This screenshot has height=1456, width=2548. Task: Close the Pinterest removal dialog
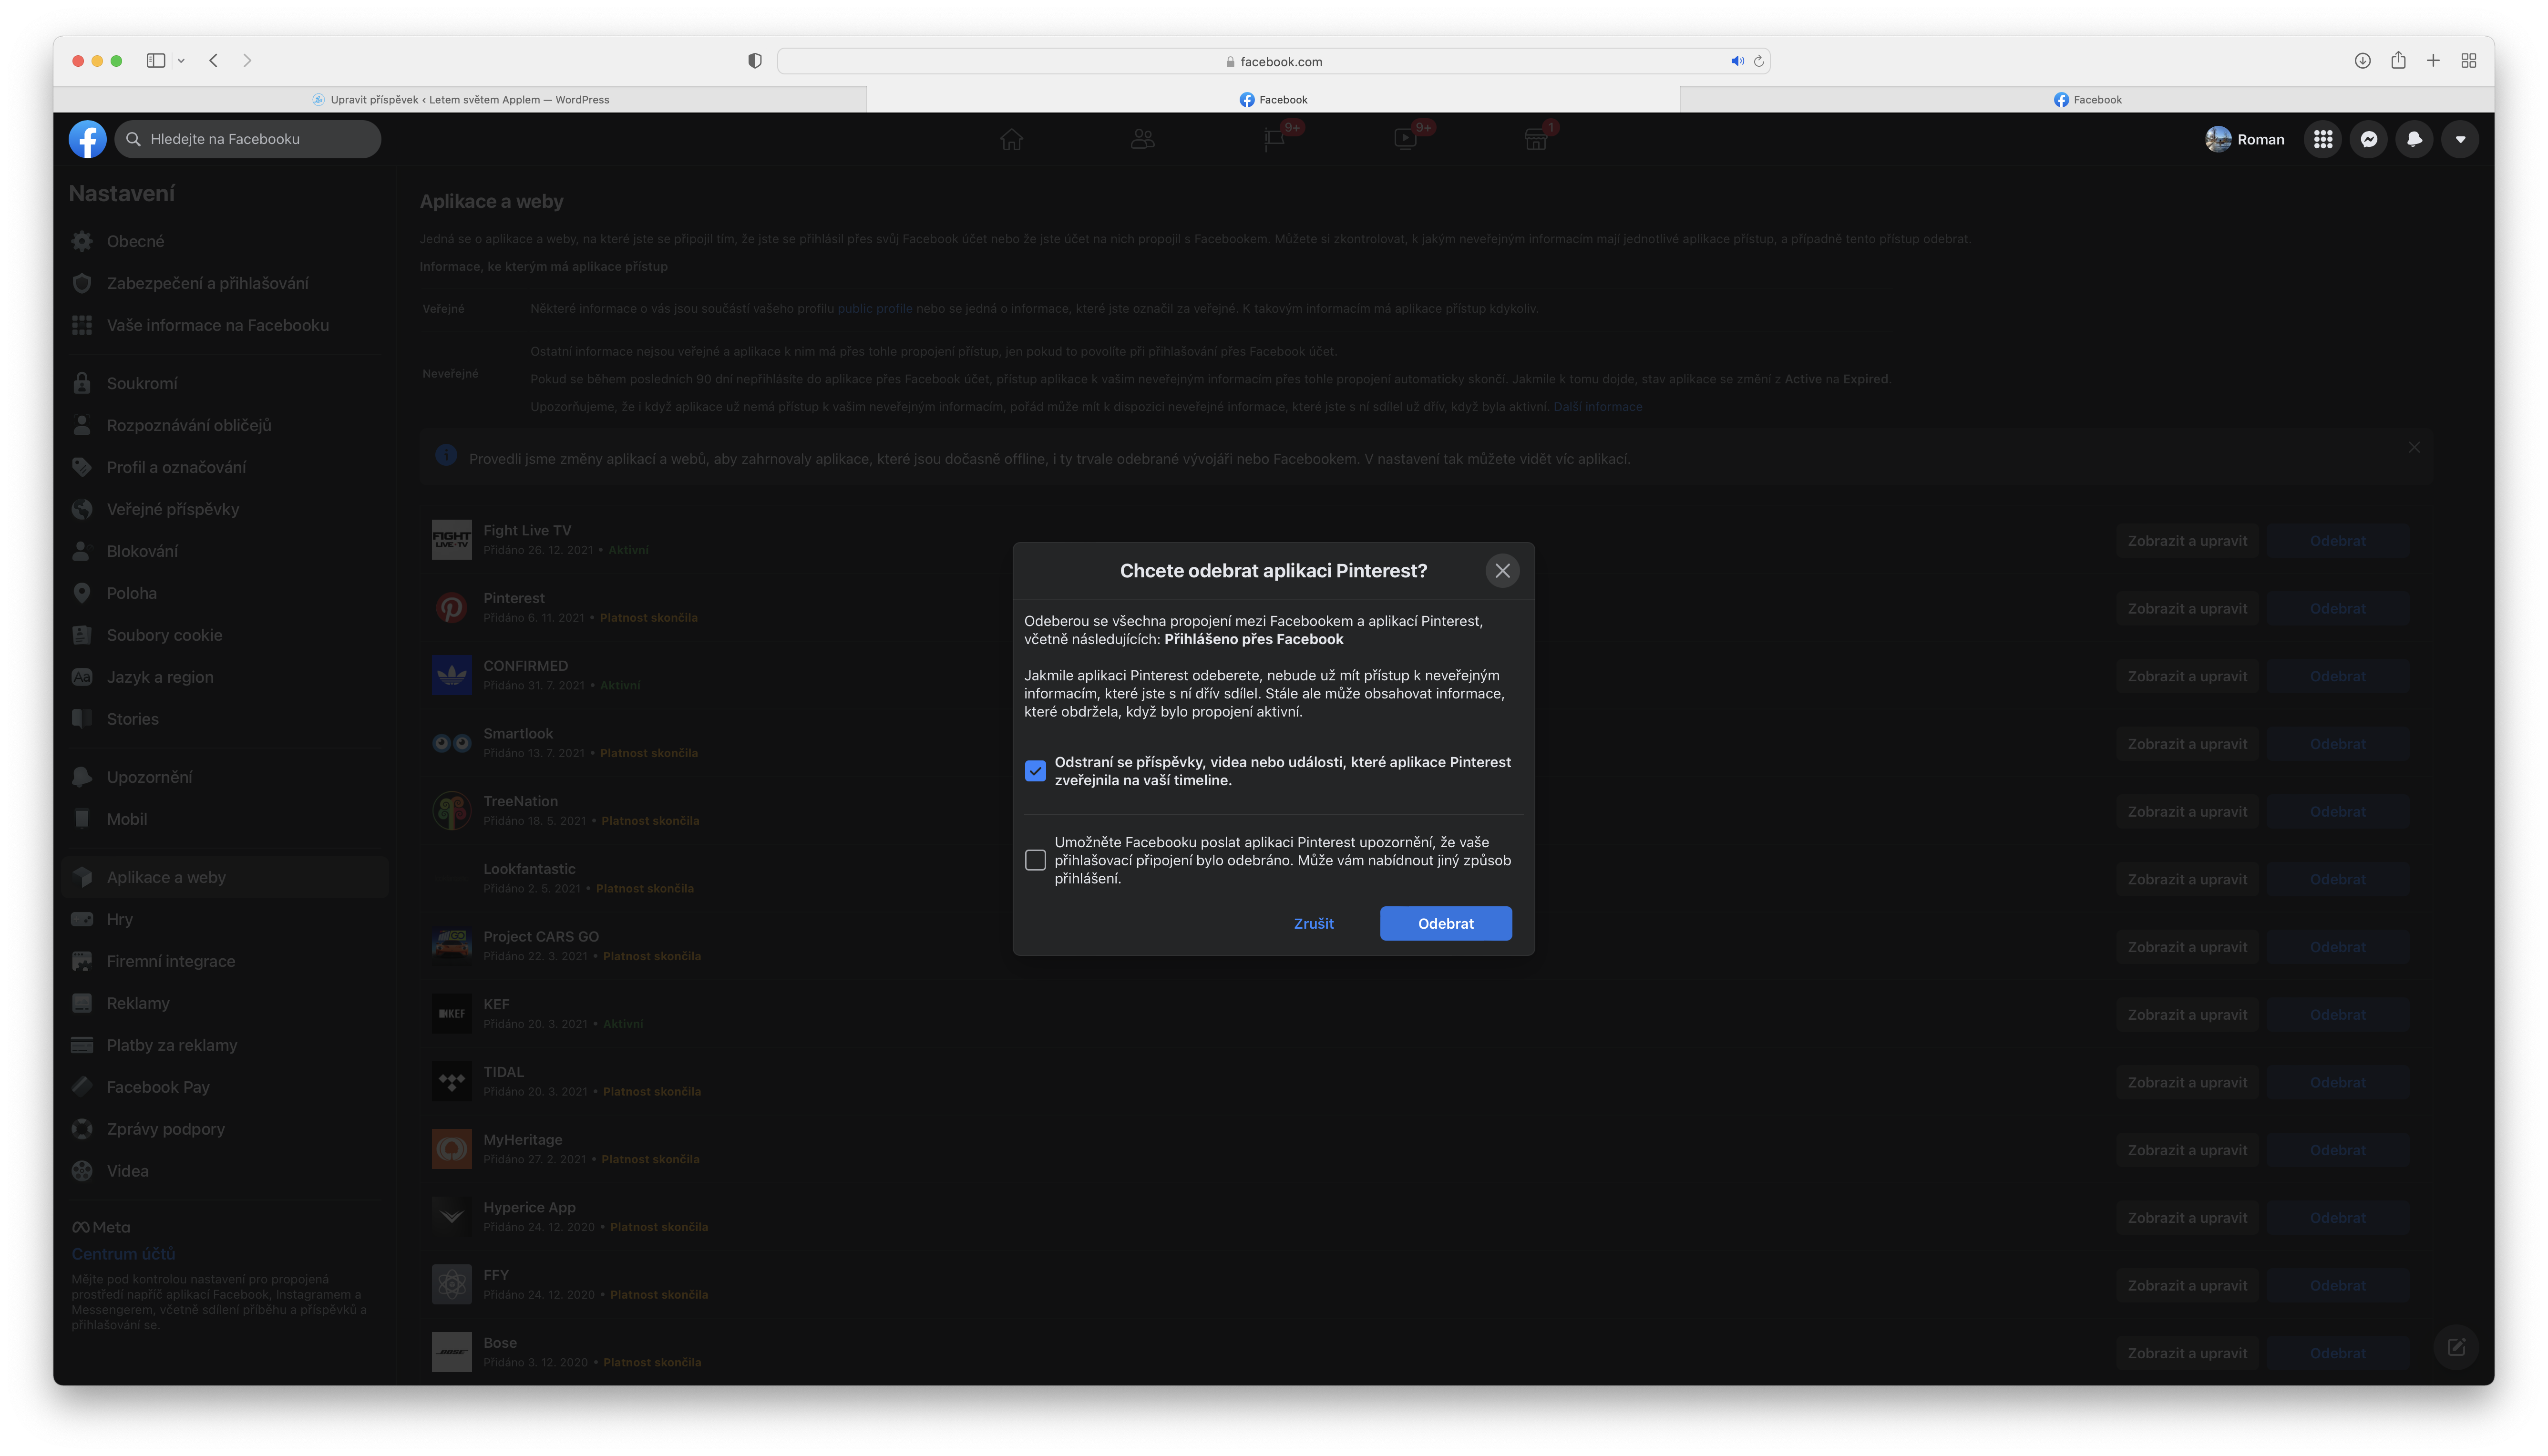click(x=1502, y=570)
